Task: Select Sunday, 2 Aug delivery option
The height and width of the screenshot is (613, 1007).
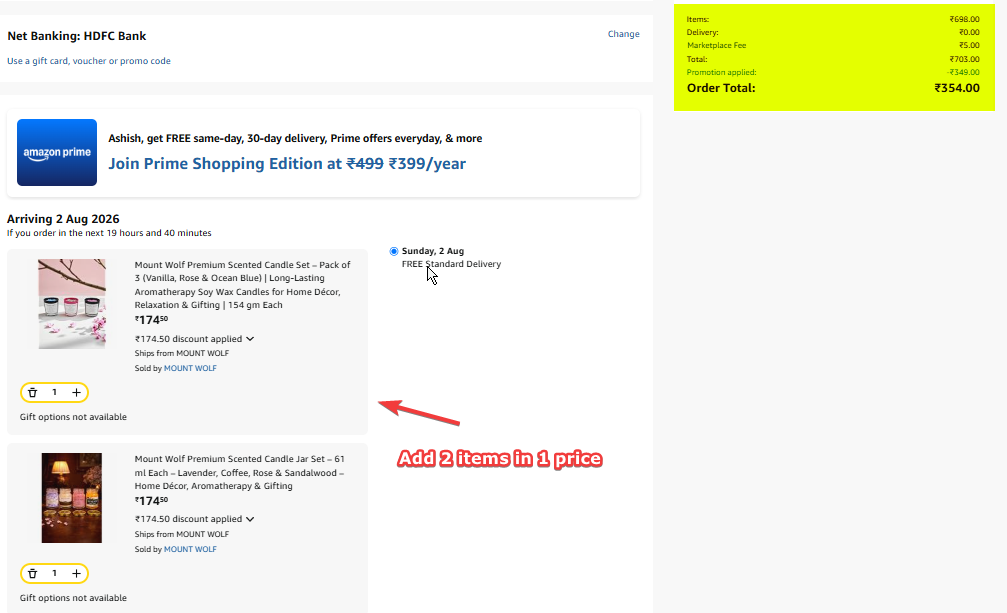Action: tap(394, 251)
